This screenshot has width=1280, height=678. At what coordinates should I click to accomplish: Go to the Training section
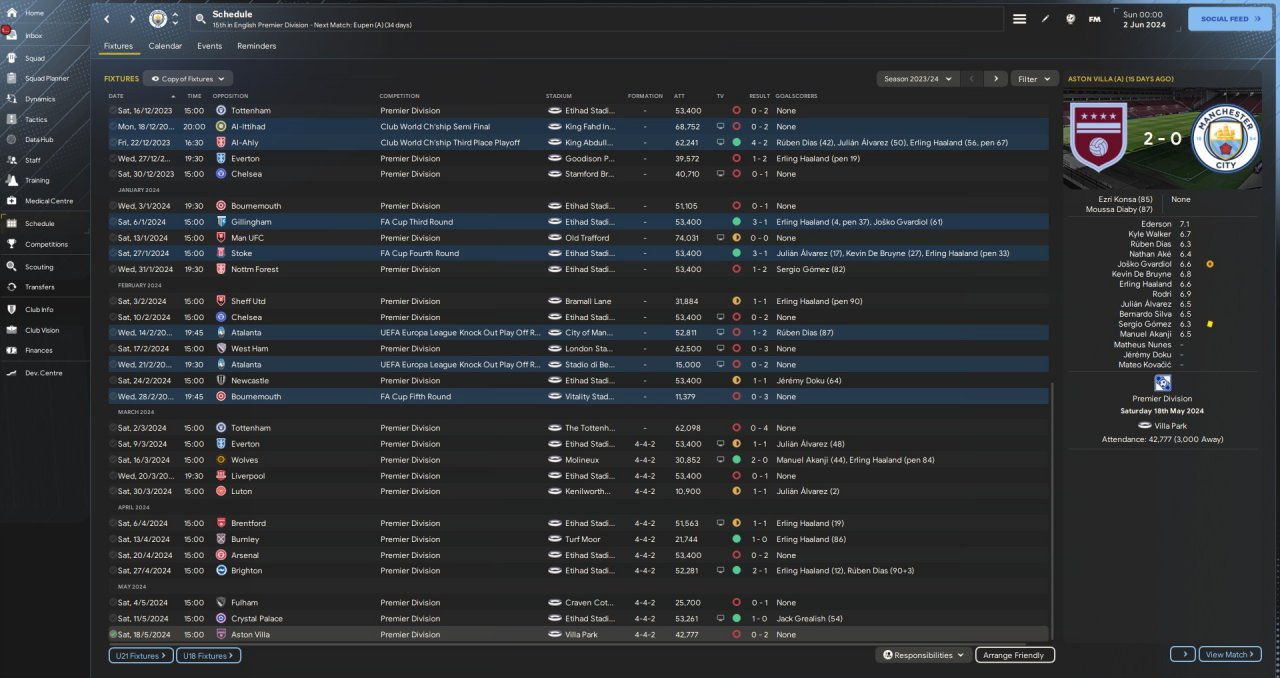coord(37,180)
